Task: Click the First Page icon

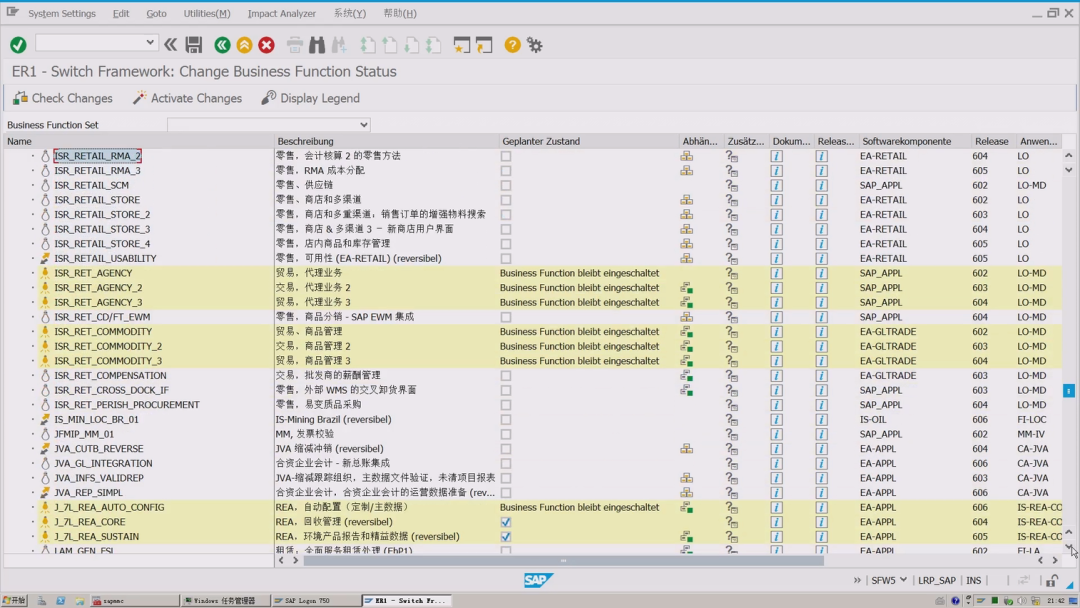Action: pos(367,45)
